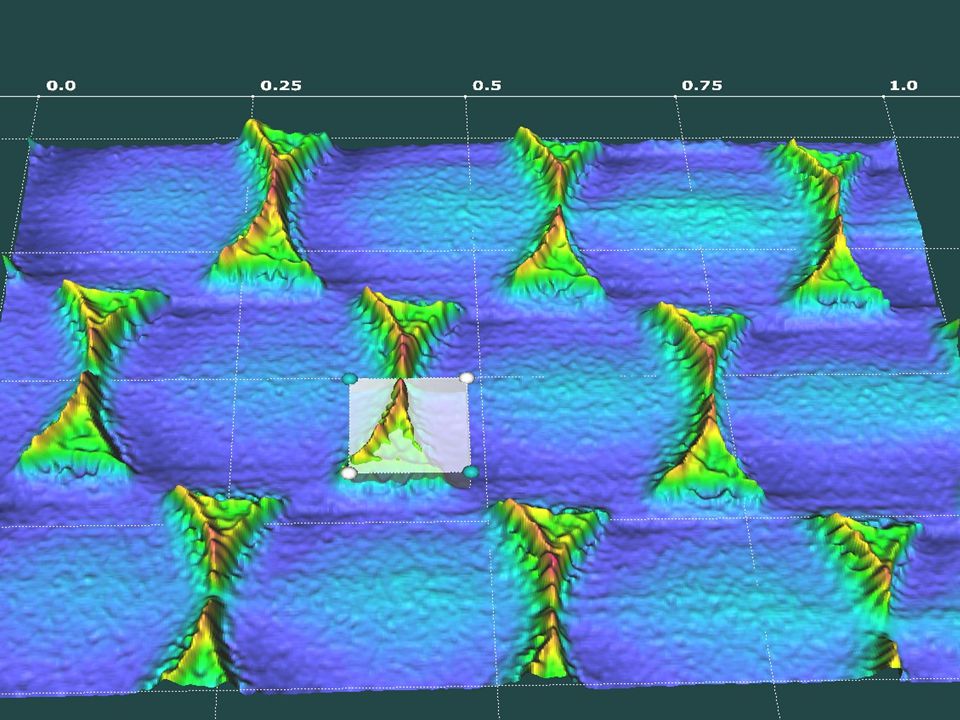This screenshot has height=720, width=960.
Task: Click the 1.0 axis label
Action: click(x=903, y=86)
